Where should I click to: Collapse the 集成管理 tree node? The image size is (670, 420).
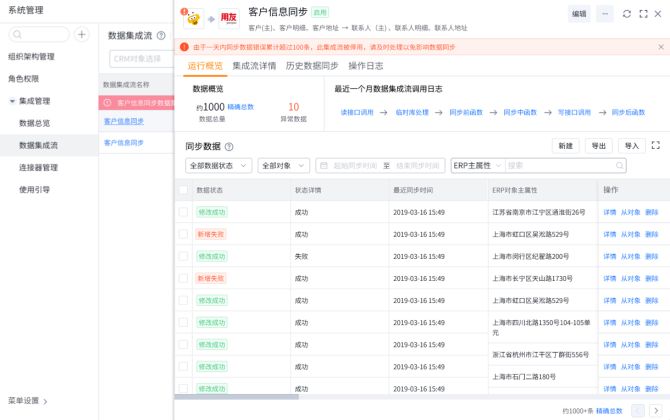[12, 101]
